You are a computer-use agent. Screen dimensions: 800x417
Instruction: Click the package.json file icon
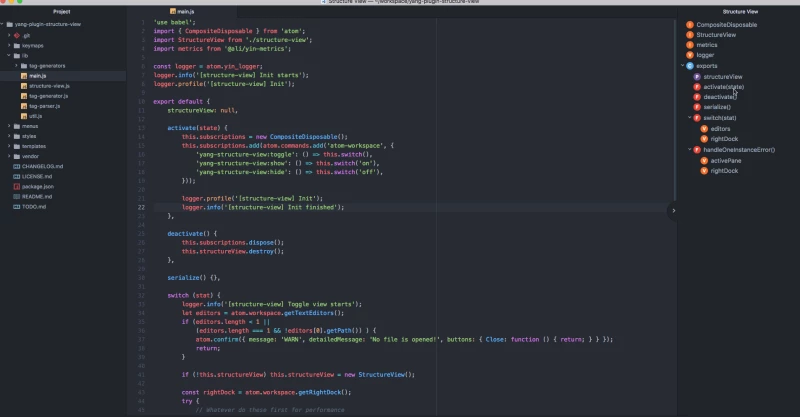point(16,186)
